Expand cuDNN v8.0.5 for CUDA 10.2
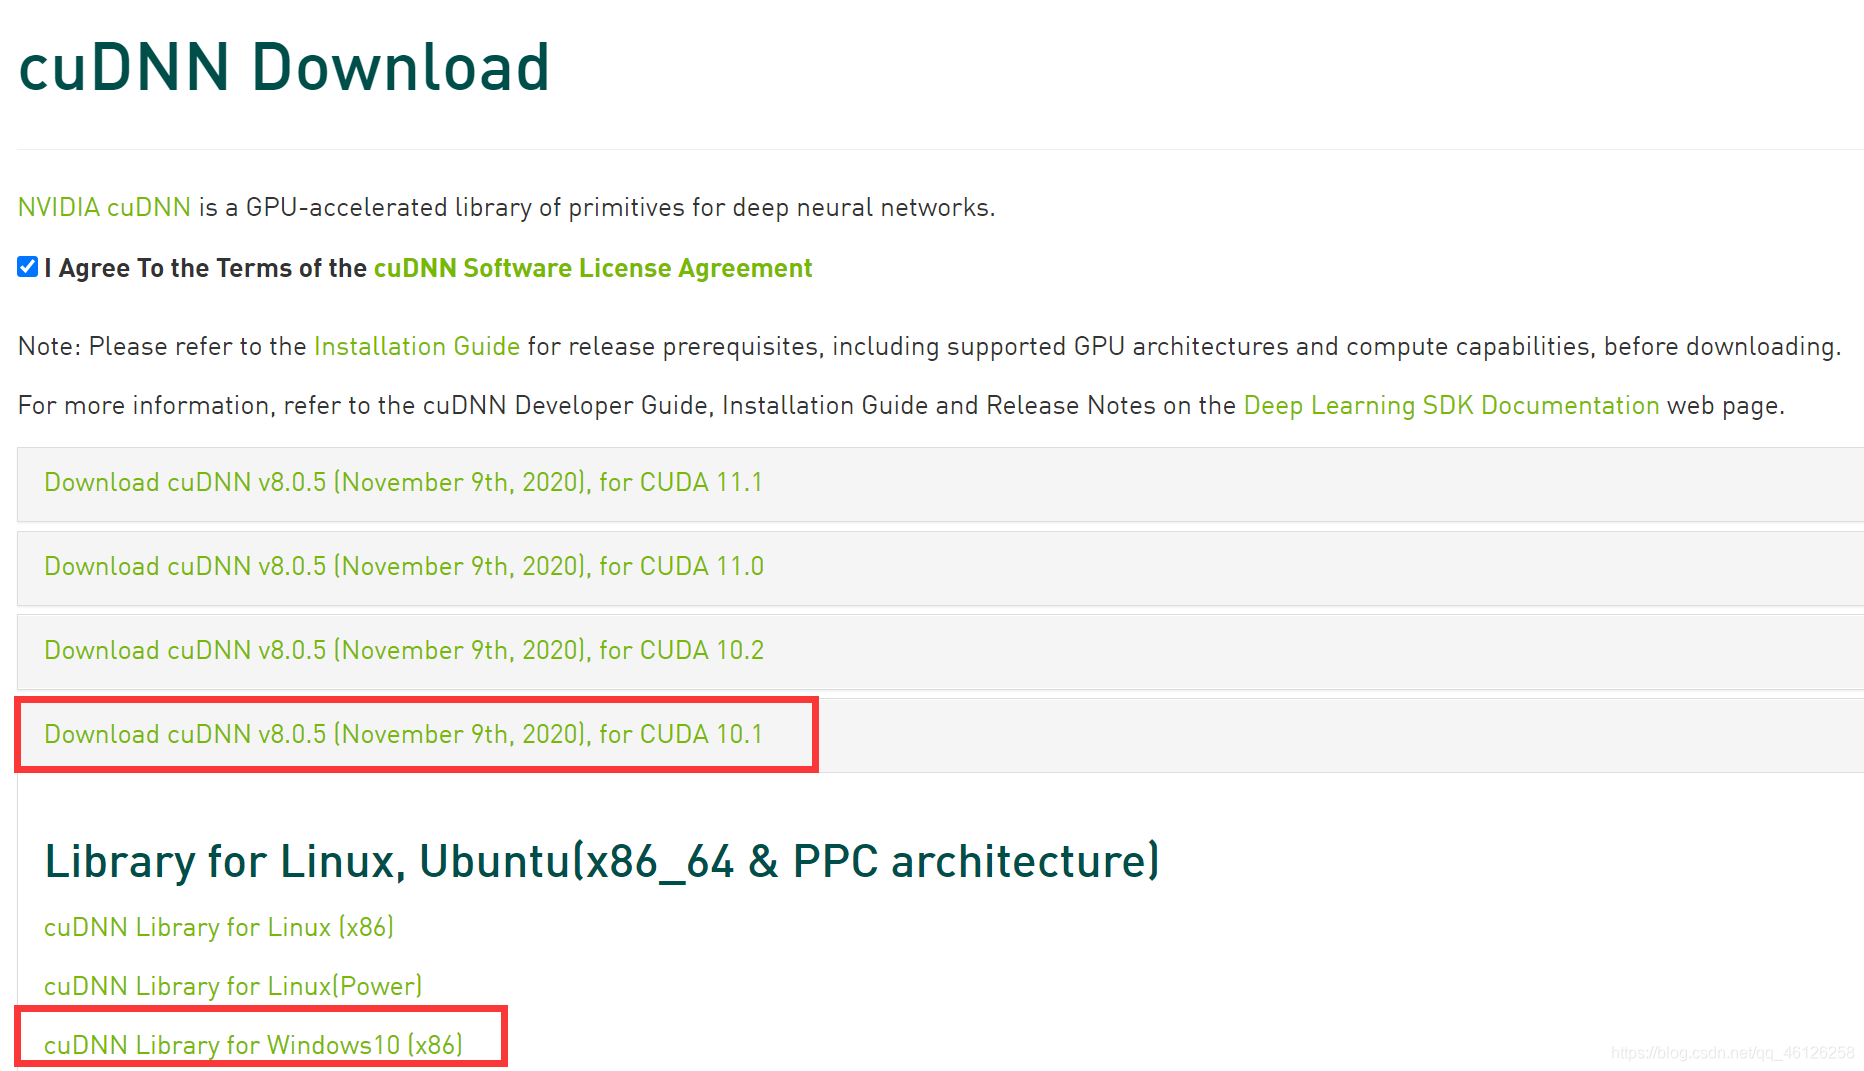The height and width of the screenshot is (1071, 1864). click(x=404, y=650)
